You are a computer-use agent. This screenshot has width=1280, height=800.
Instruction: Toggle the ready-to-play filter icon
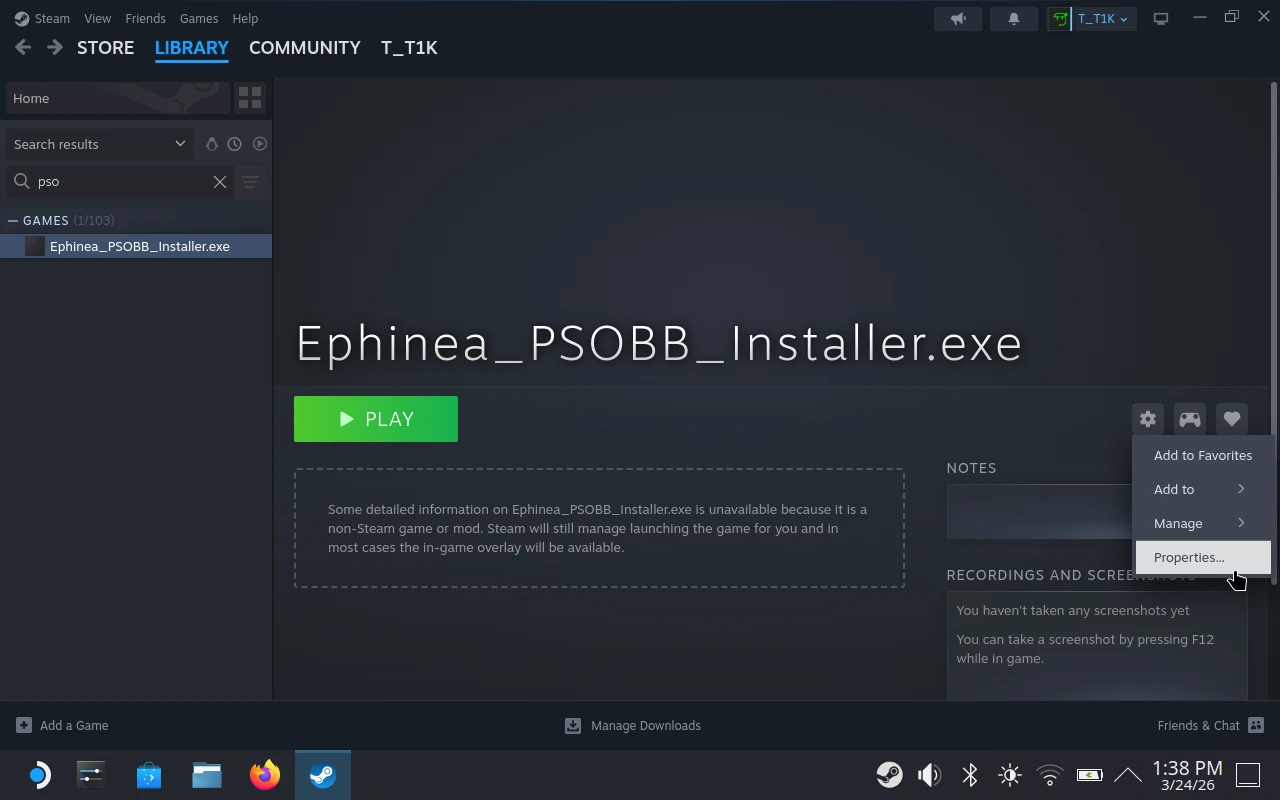point(259,144)
